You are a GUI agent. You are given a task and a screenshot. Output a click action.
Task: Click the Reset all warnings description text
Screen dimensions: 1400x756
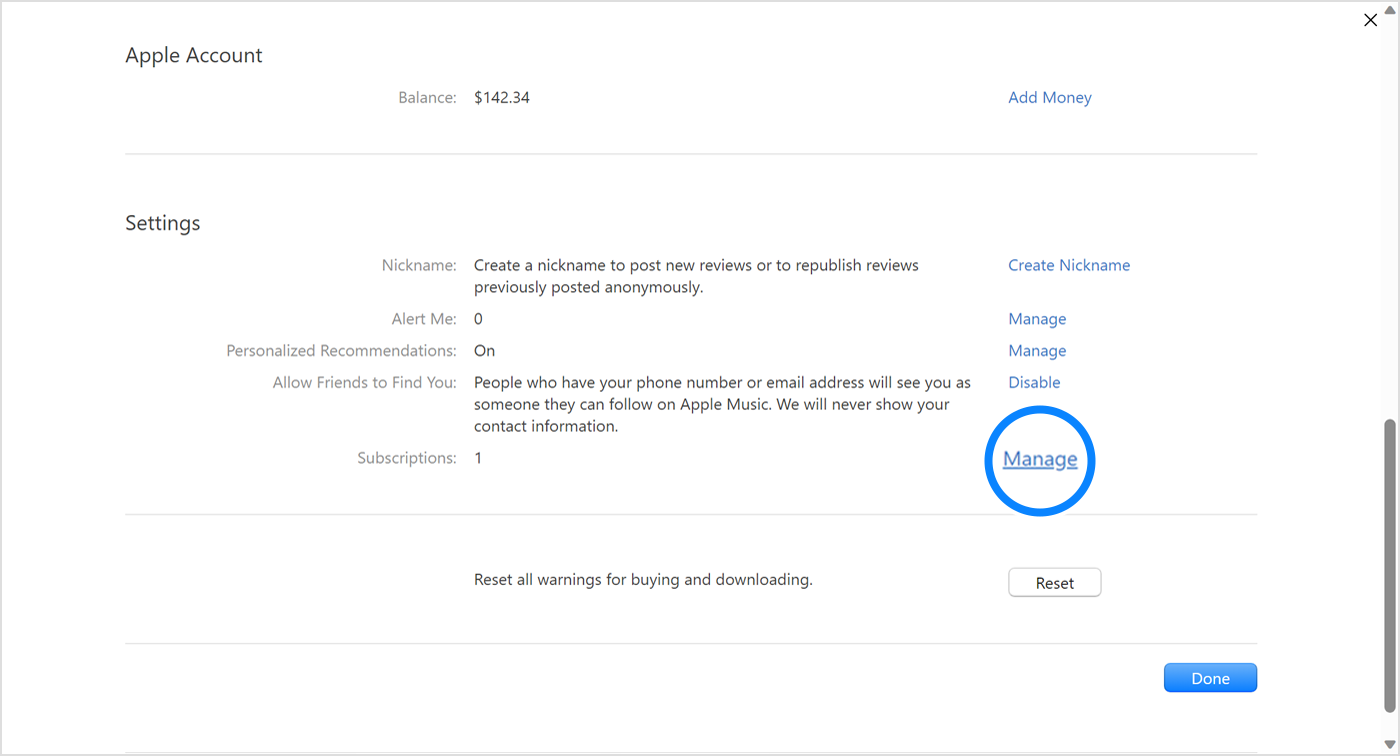[x=642, y=579]
